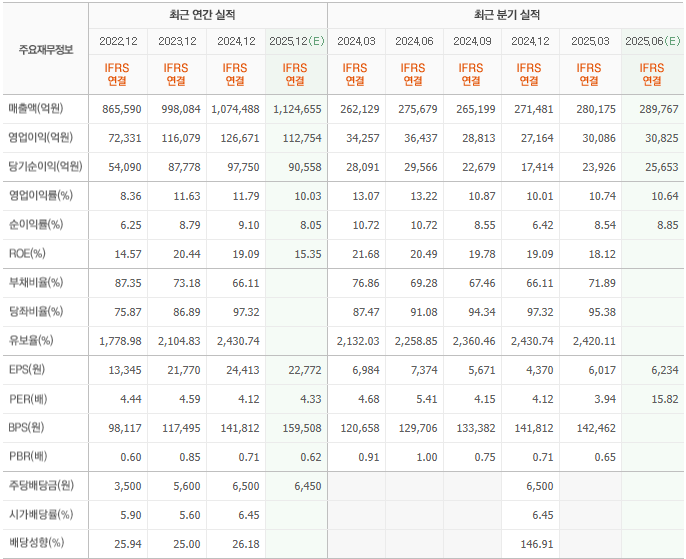The image size is (686, 559).
Task: Click operating profit value 72,331
Action: pos(125,138)
